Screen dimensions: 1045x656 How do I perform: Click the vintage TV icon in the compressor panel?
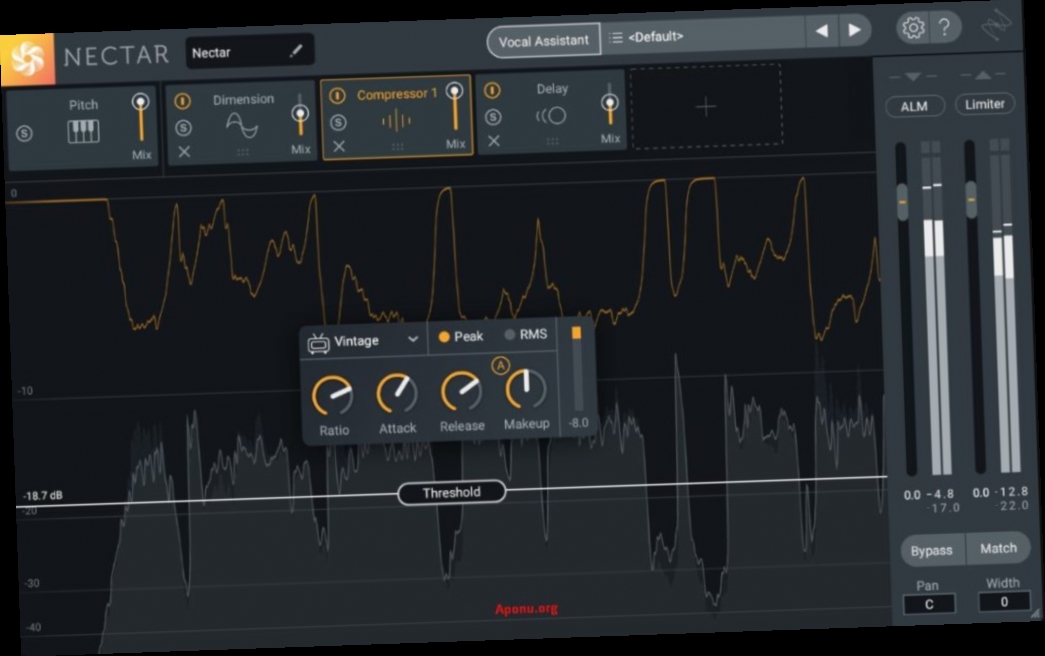319,340
